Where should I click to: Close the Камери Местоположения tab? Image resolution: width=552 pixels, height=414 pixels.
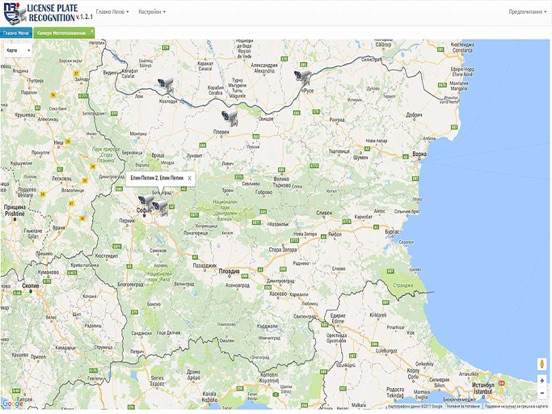[x=92, y=31]
